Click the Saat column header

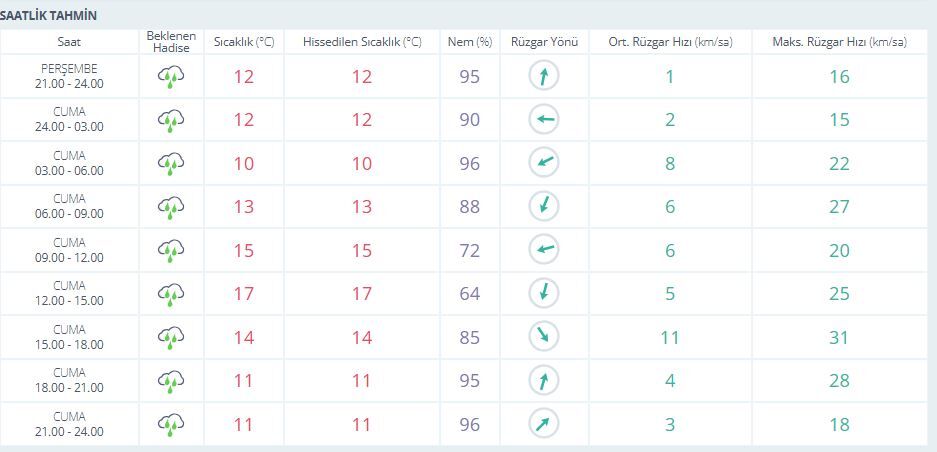[69, 42]
